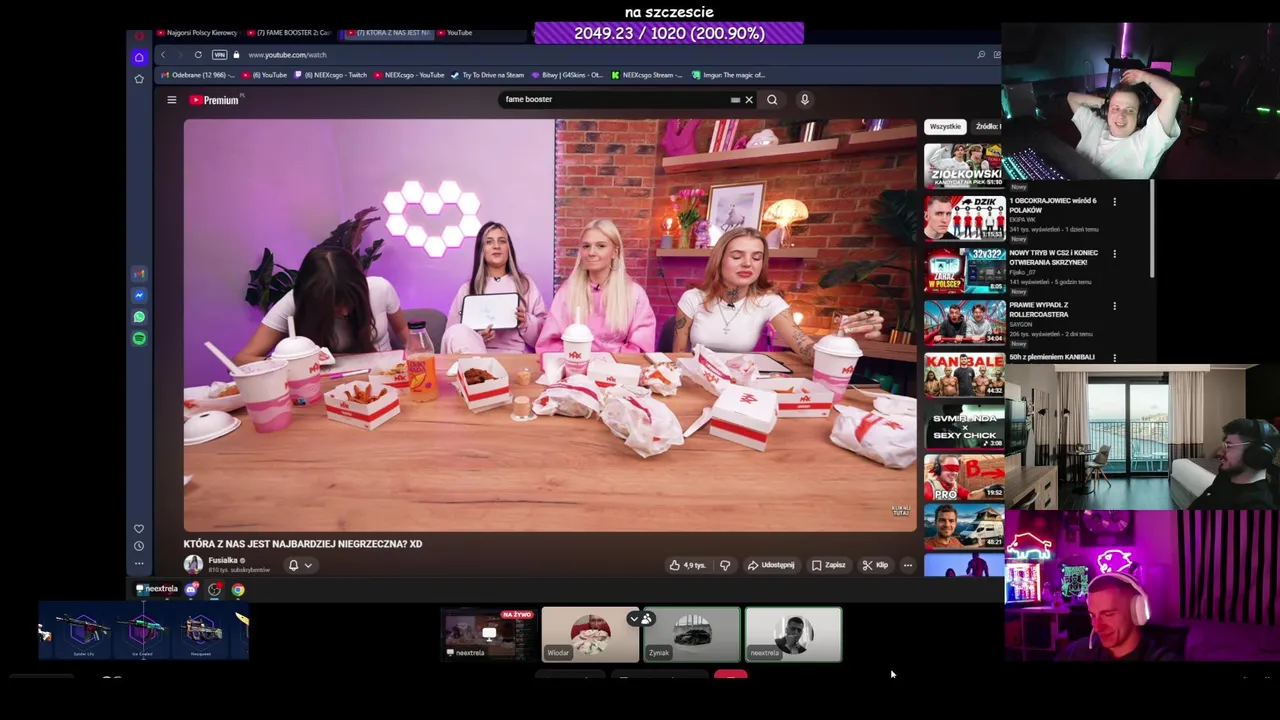Open the Opera GX home sidebar icon
1280x720 pixels.
click(139, 57)
